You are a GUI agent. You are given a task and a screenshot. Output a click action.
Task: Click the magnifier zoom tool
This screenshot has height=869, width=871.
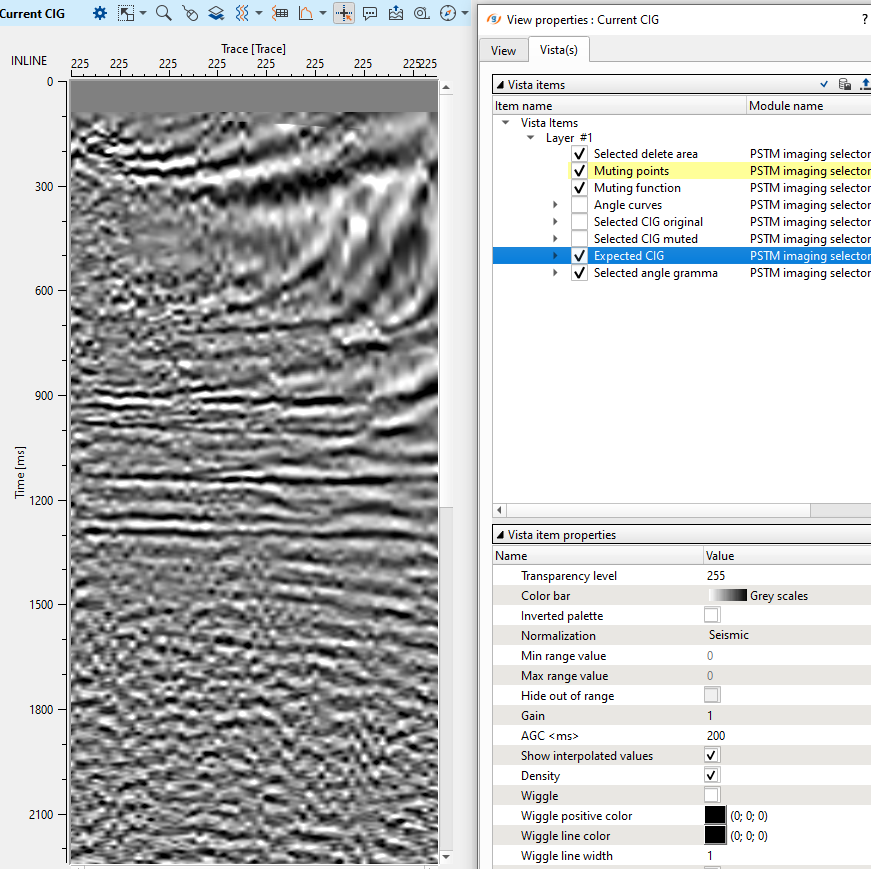[163, 13]
